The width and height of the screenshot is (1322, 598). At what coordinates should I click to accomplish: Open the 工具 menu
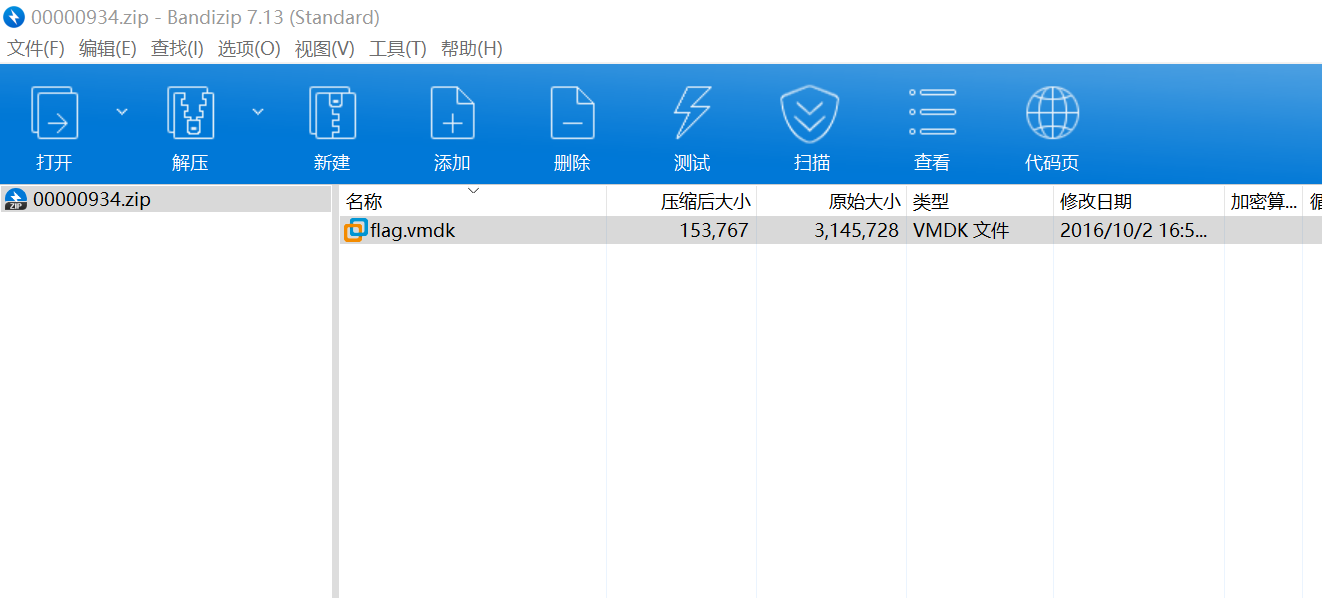point(396,47)
